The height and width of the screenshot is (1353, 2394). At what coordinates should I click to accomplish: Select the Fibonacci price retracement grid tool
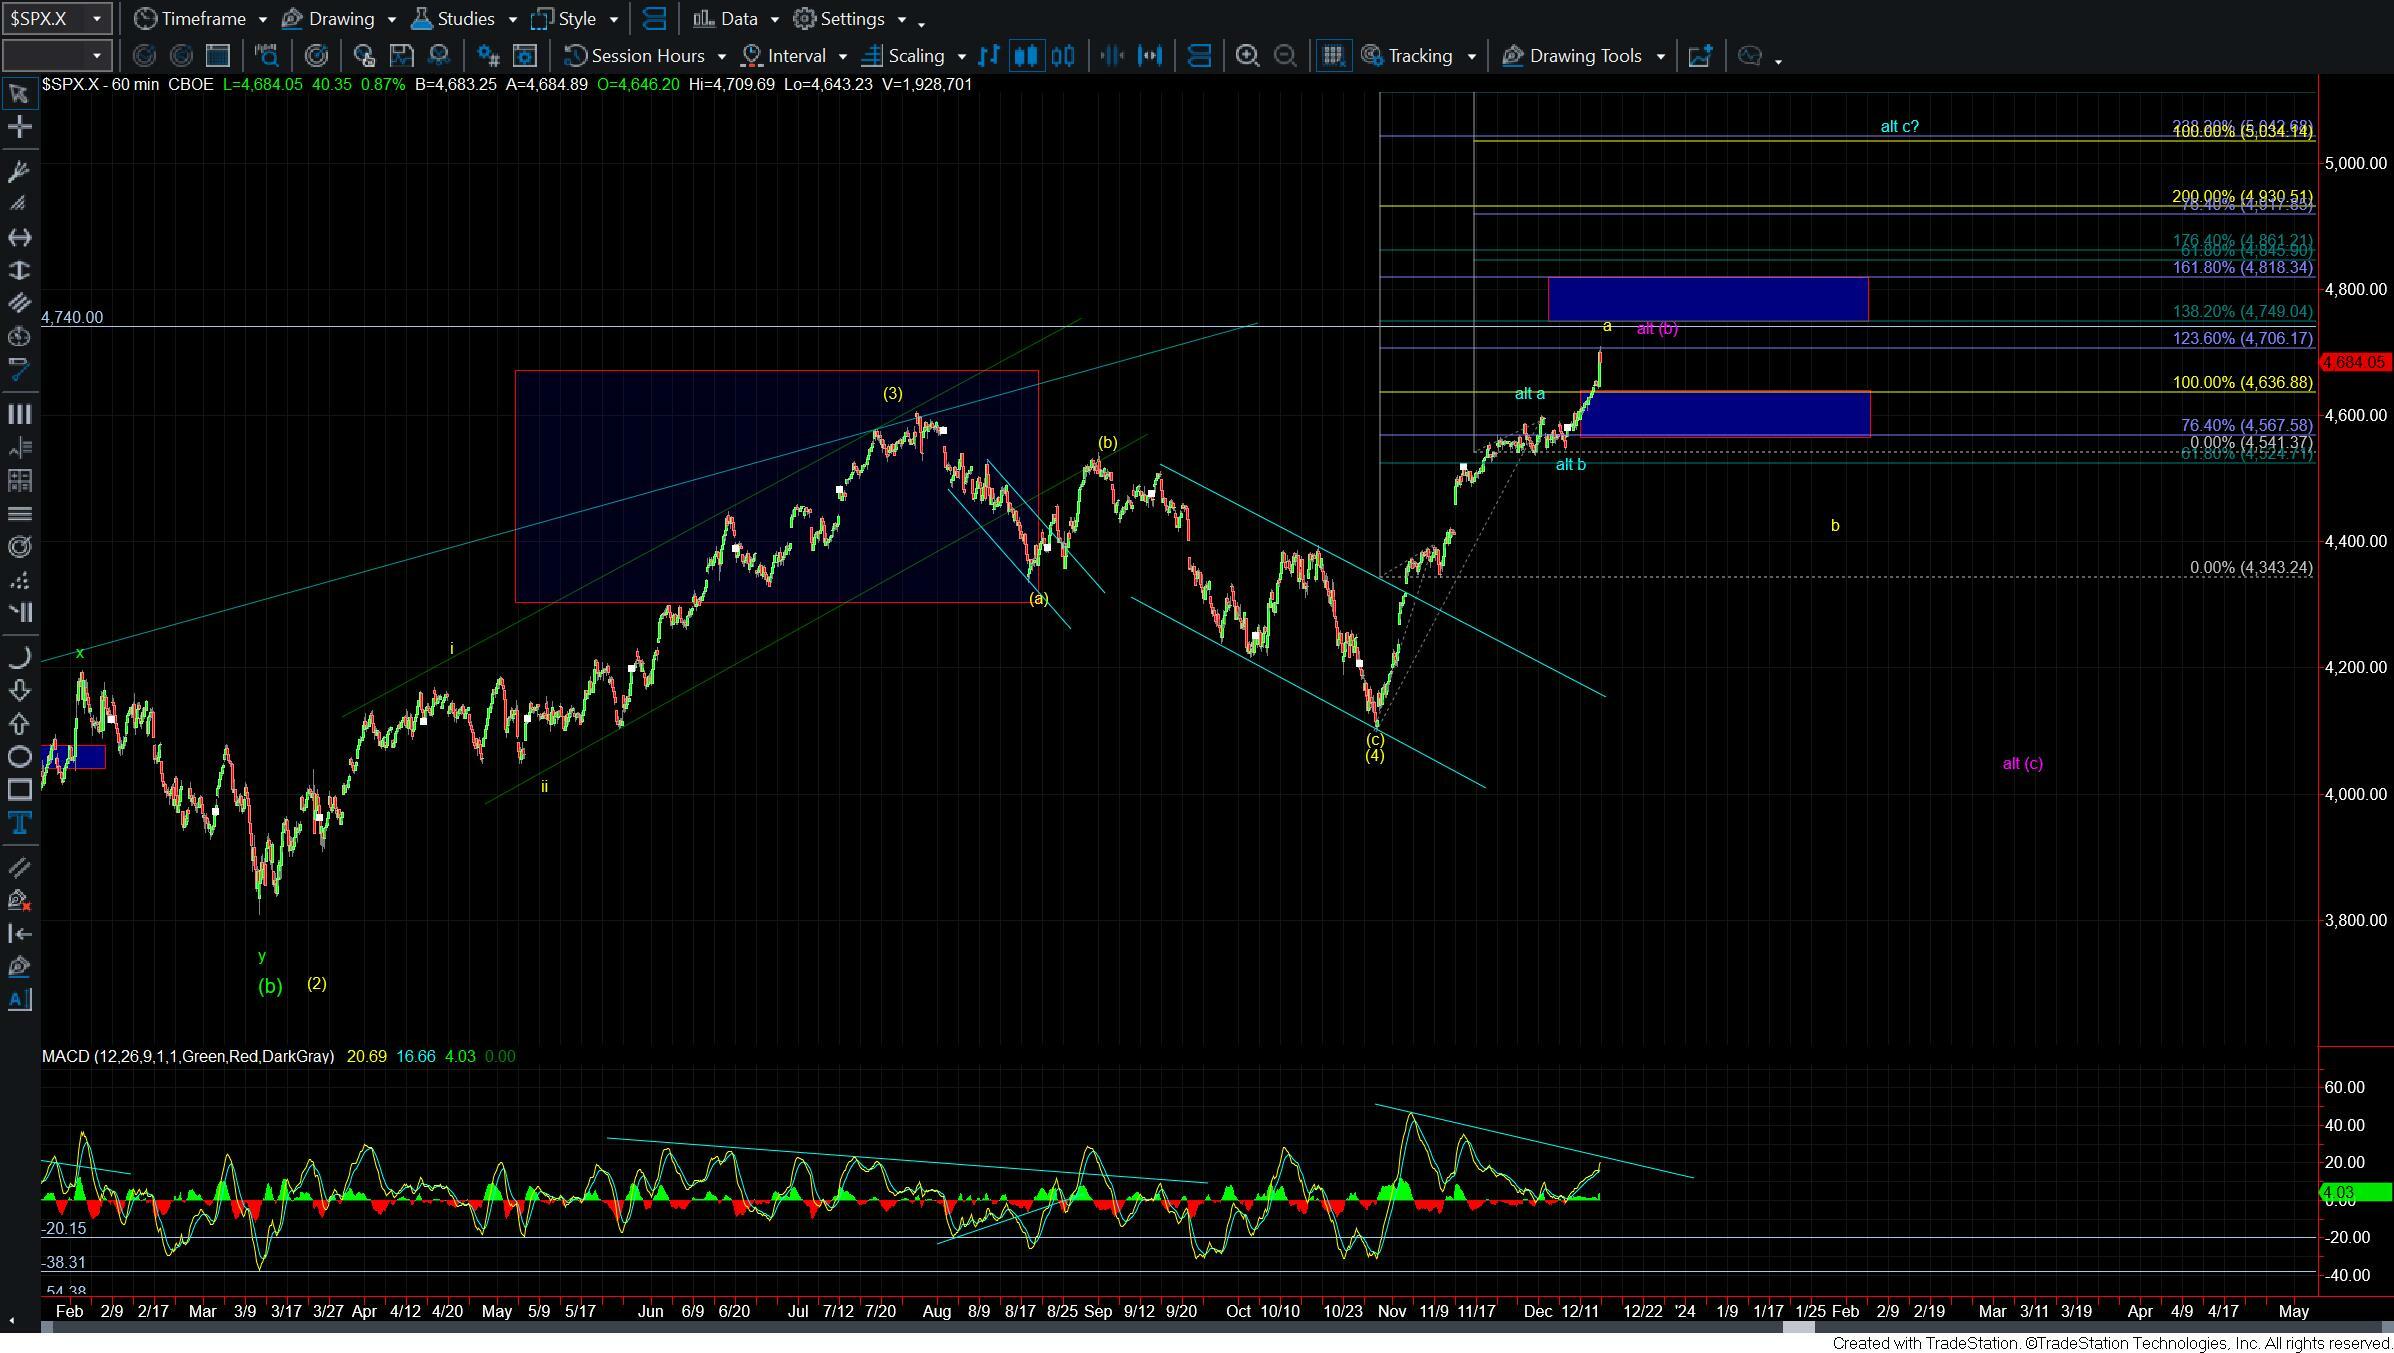(x=19, y=480)
